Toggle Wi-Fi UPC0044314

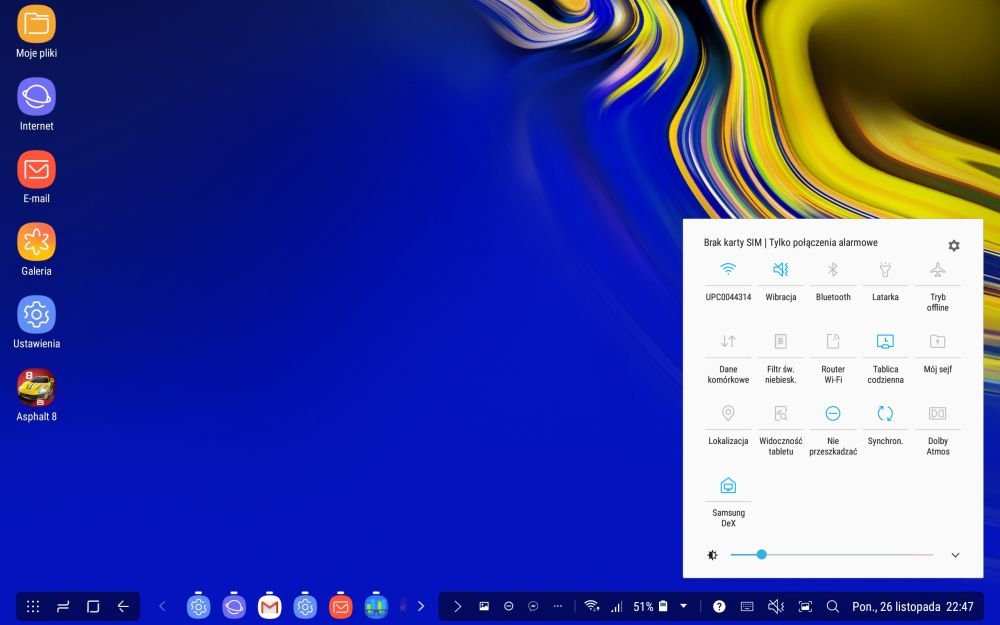pyautogui.click(x=728, y=281)
